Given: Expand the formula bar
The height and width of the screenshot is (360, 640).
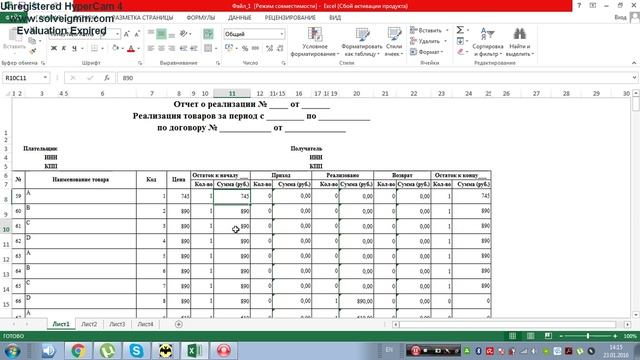Looking at the screenshot, I should pos(634,78).
